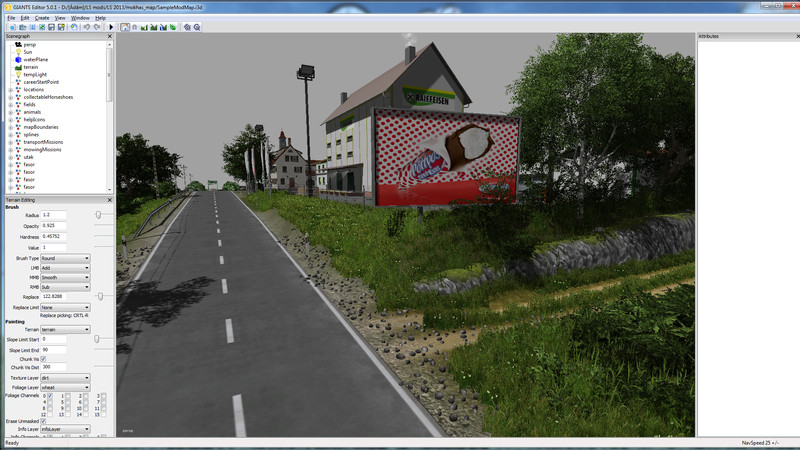Click the Scenegraph vertical scrollbar
Viewport: 800px width, 450px height.
(109, 116)
